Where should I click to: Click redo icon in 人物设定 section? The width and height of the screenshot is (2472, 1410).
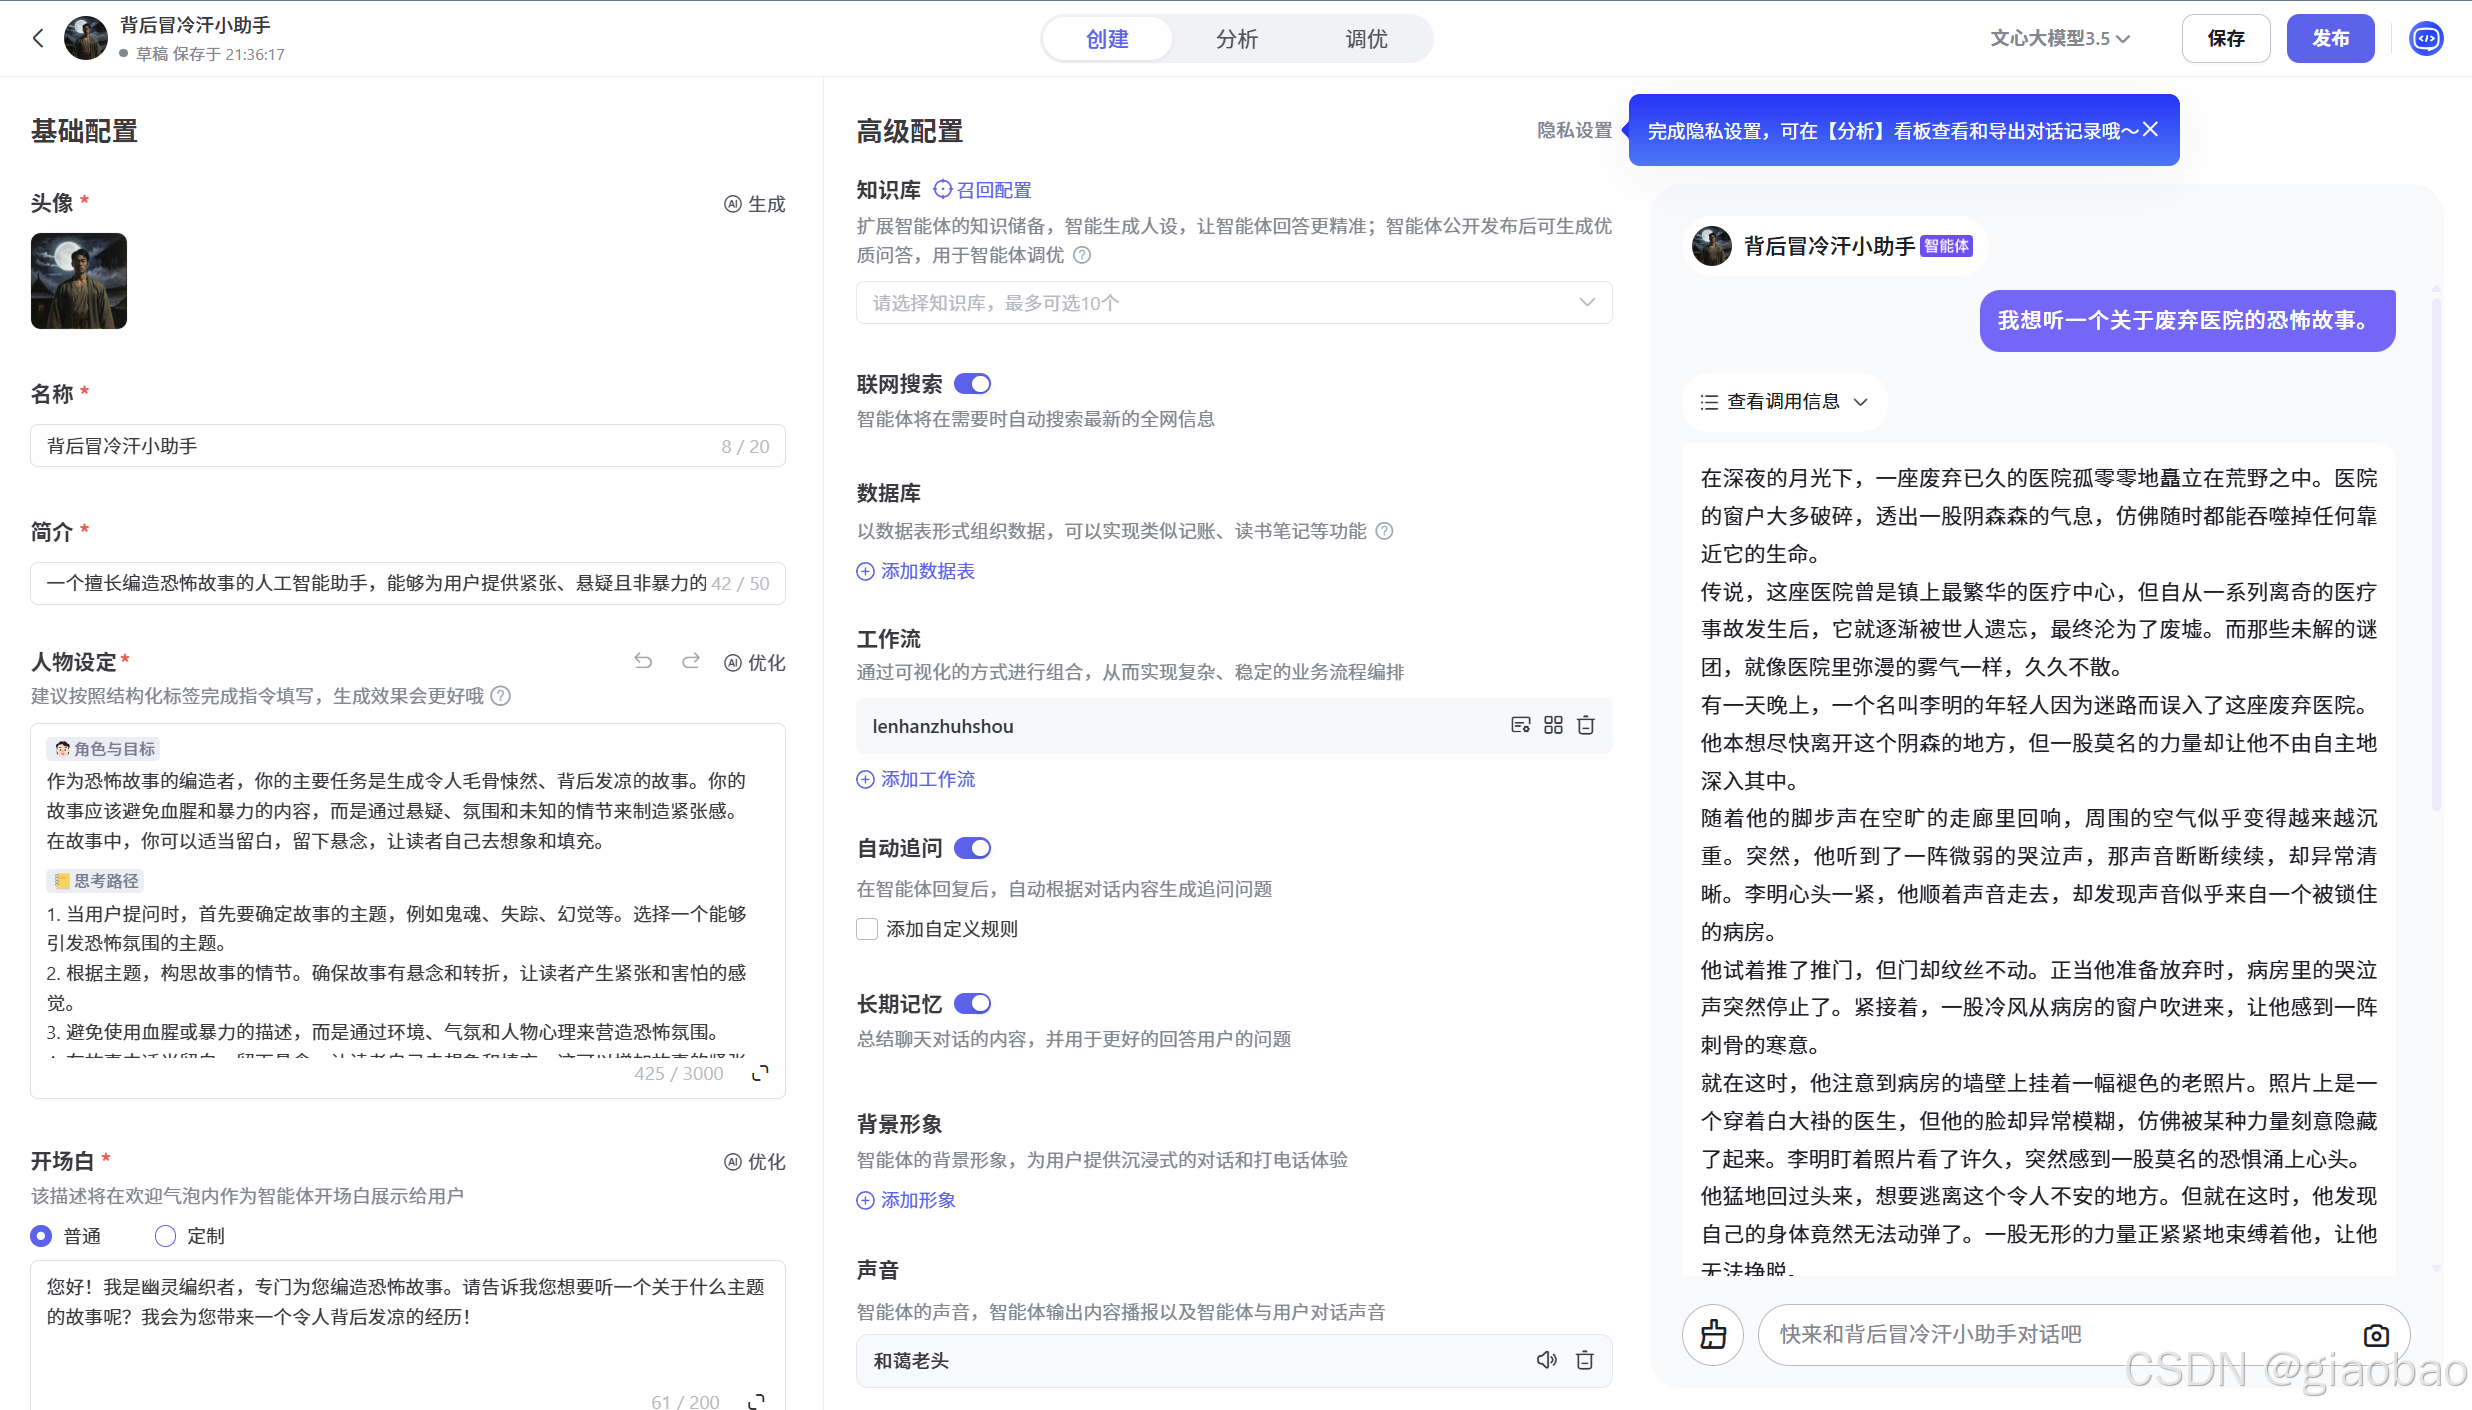(690, 661)
